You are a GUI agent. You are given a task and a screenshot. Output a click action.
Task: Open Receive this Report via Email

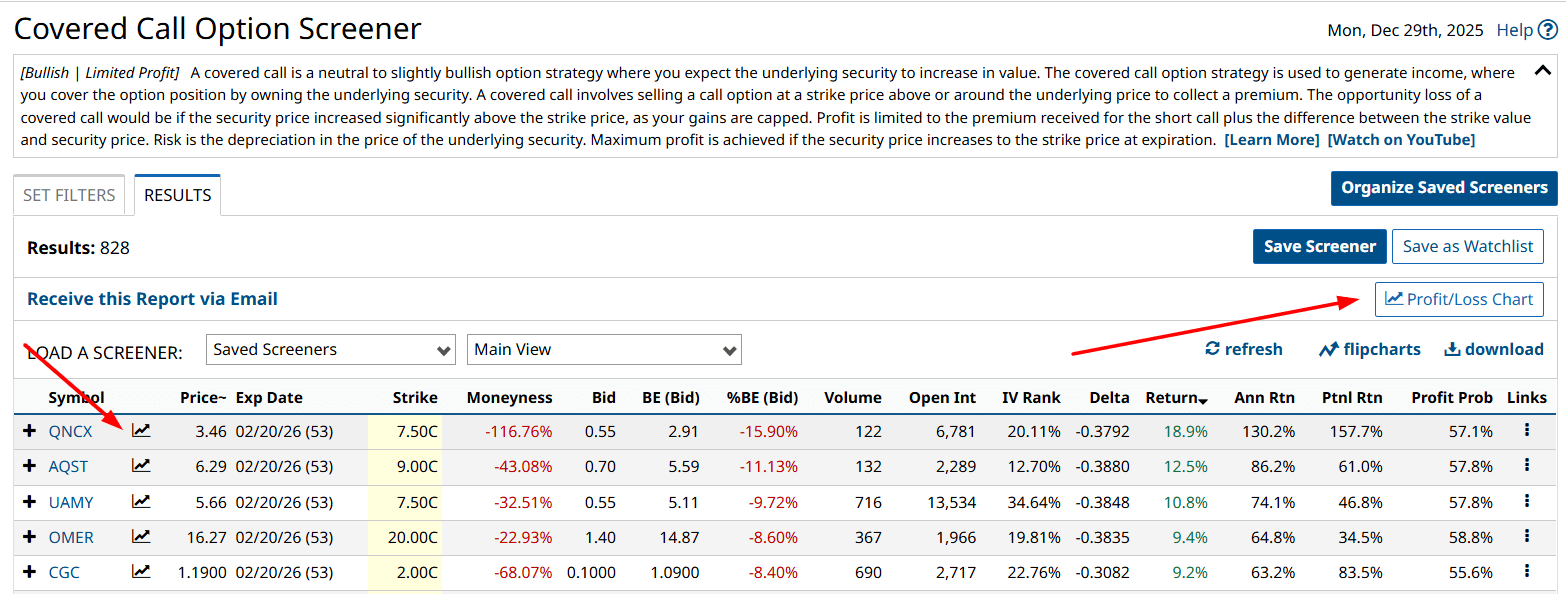151,299
